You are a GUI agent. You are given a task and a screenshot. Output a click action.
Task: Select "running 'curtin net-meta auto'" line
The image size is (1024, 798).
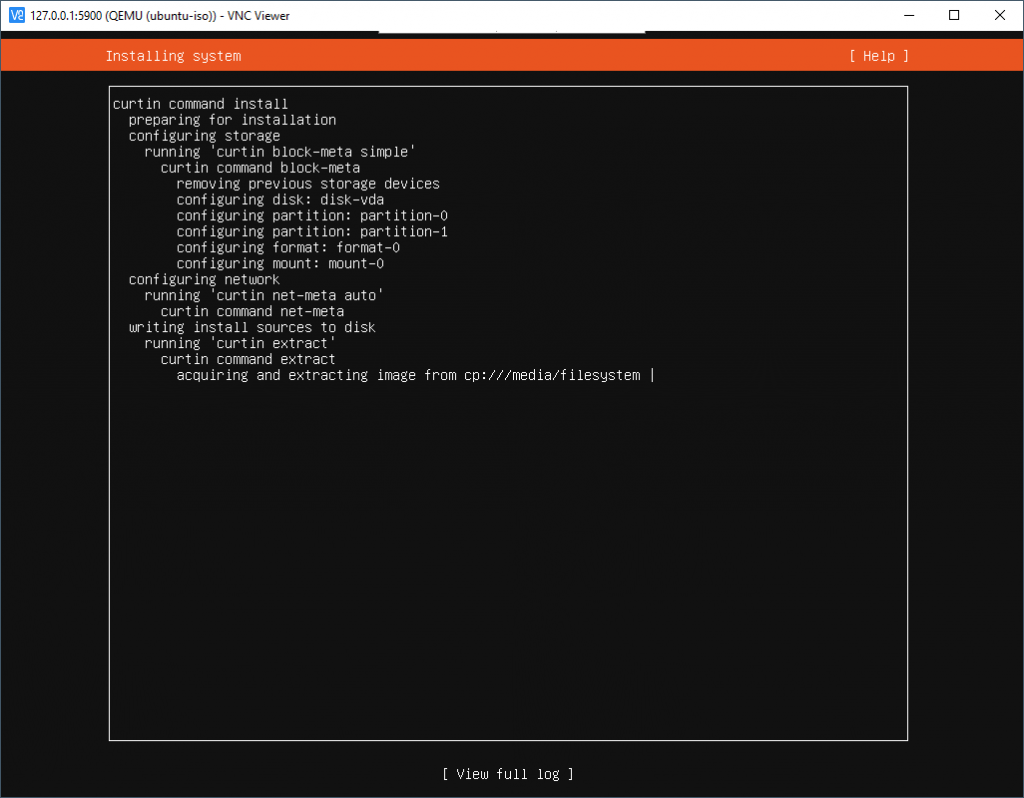(x=263, y=296)
